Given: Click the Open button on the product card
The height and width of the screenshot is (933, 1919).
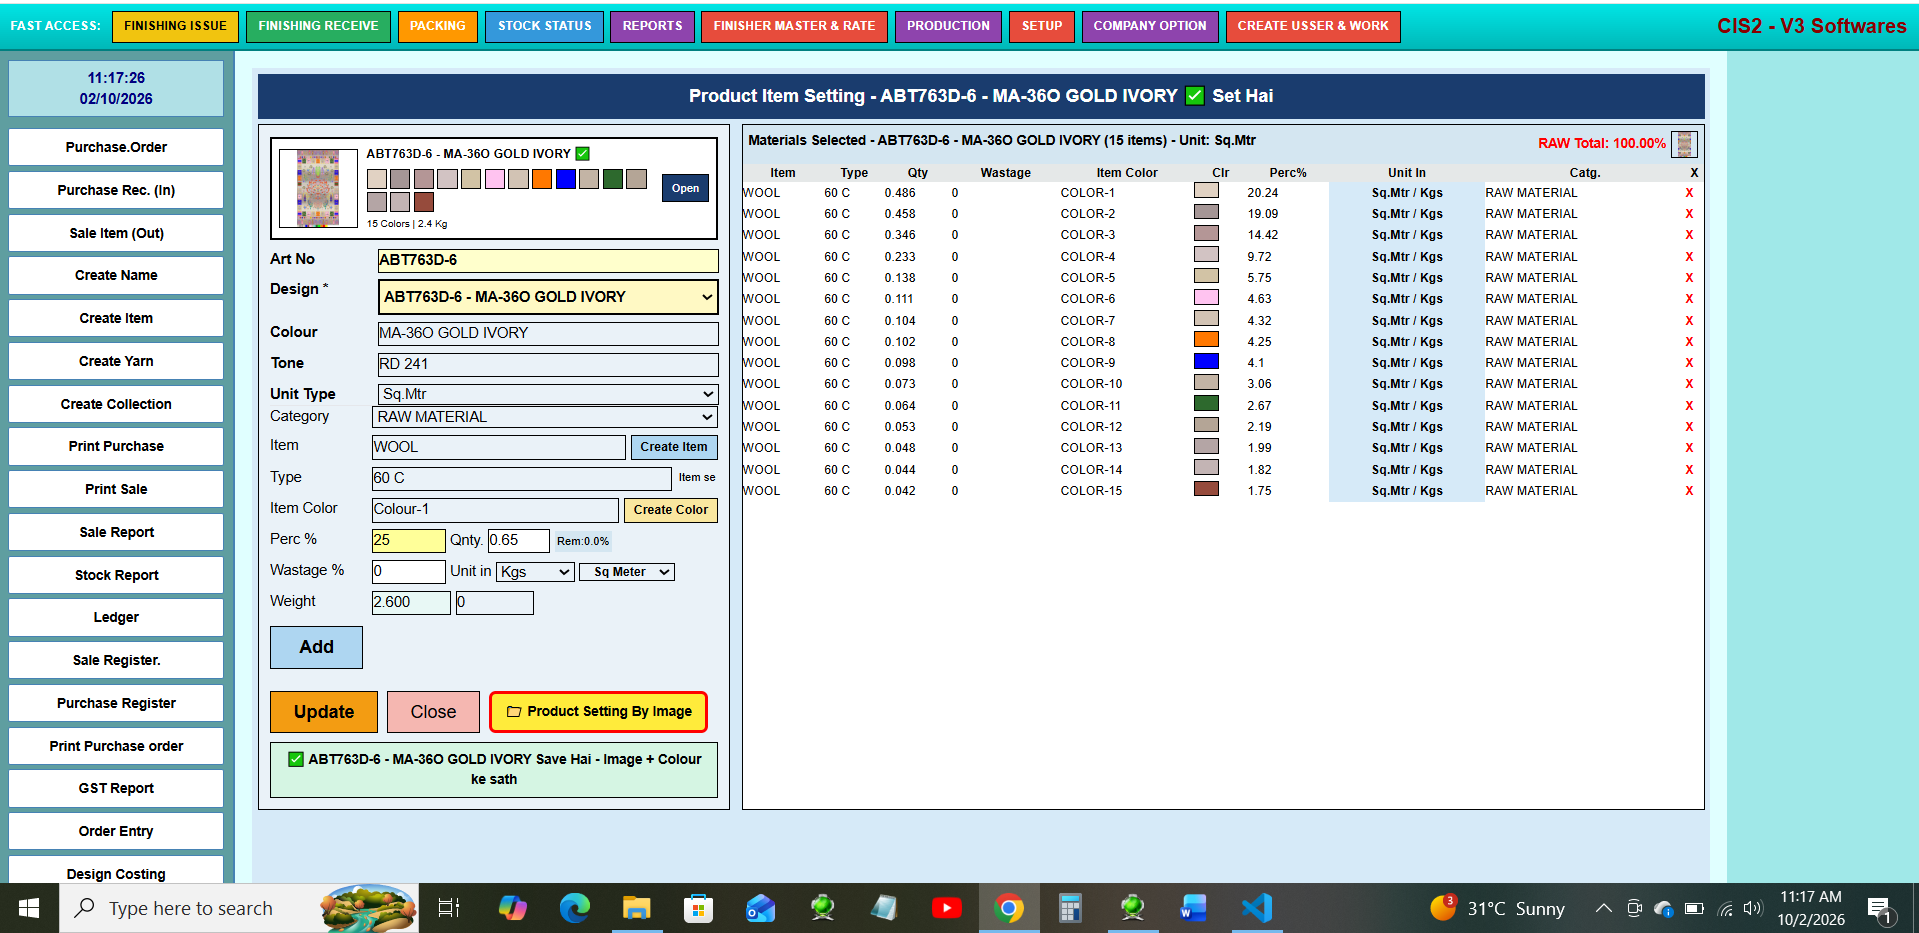Looking at the screenshot, I should tap(685, 188).
